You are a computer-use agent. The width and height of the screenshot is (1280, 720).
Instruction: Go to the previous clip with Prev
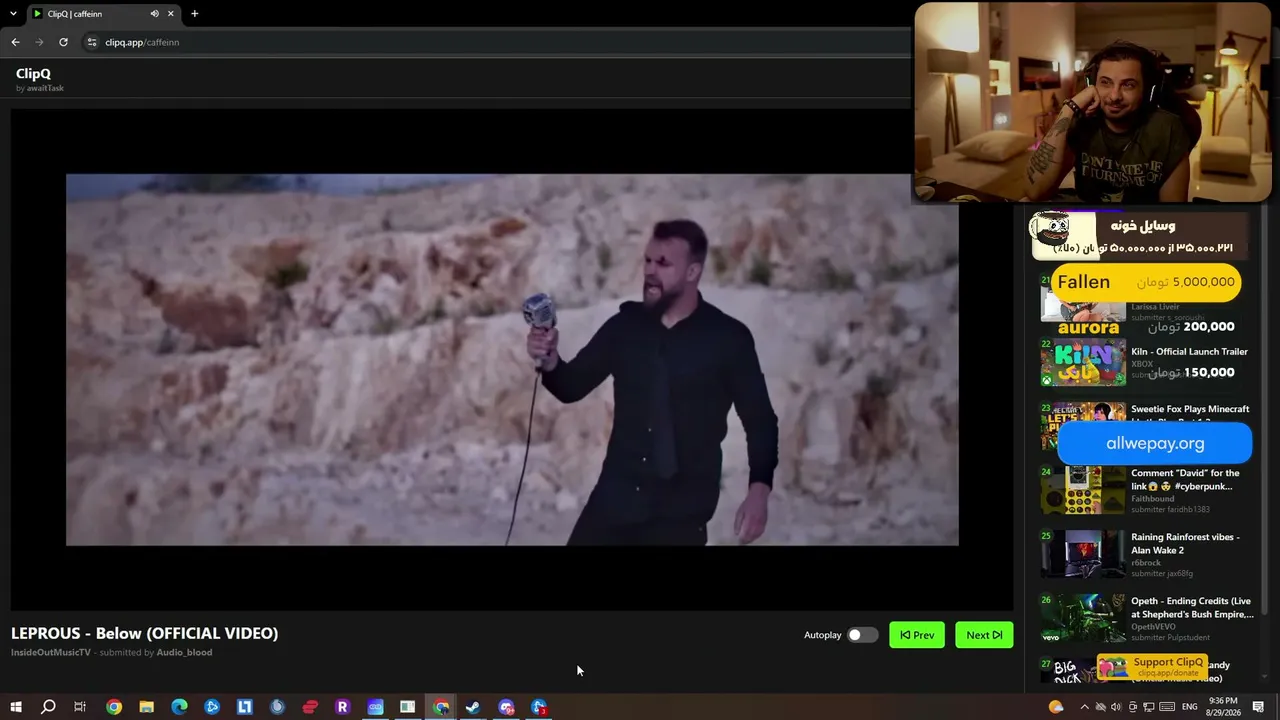point(917,635)
